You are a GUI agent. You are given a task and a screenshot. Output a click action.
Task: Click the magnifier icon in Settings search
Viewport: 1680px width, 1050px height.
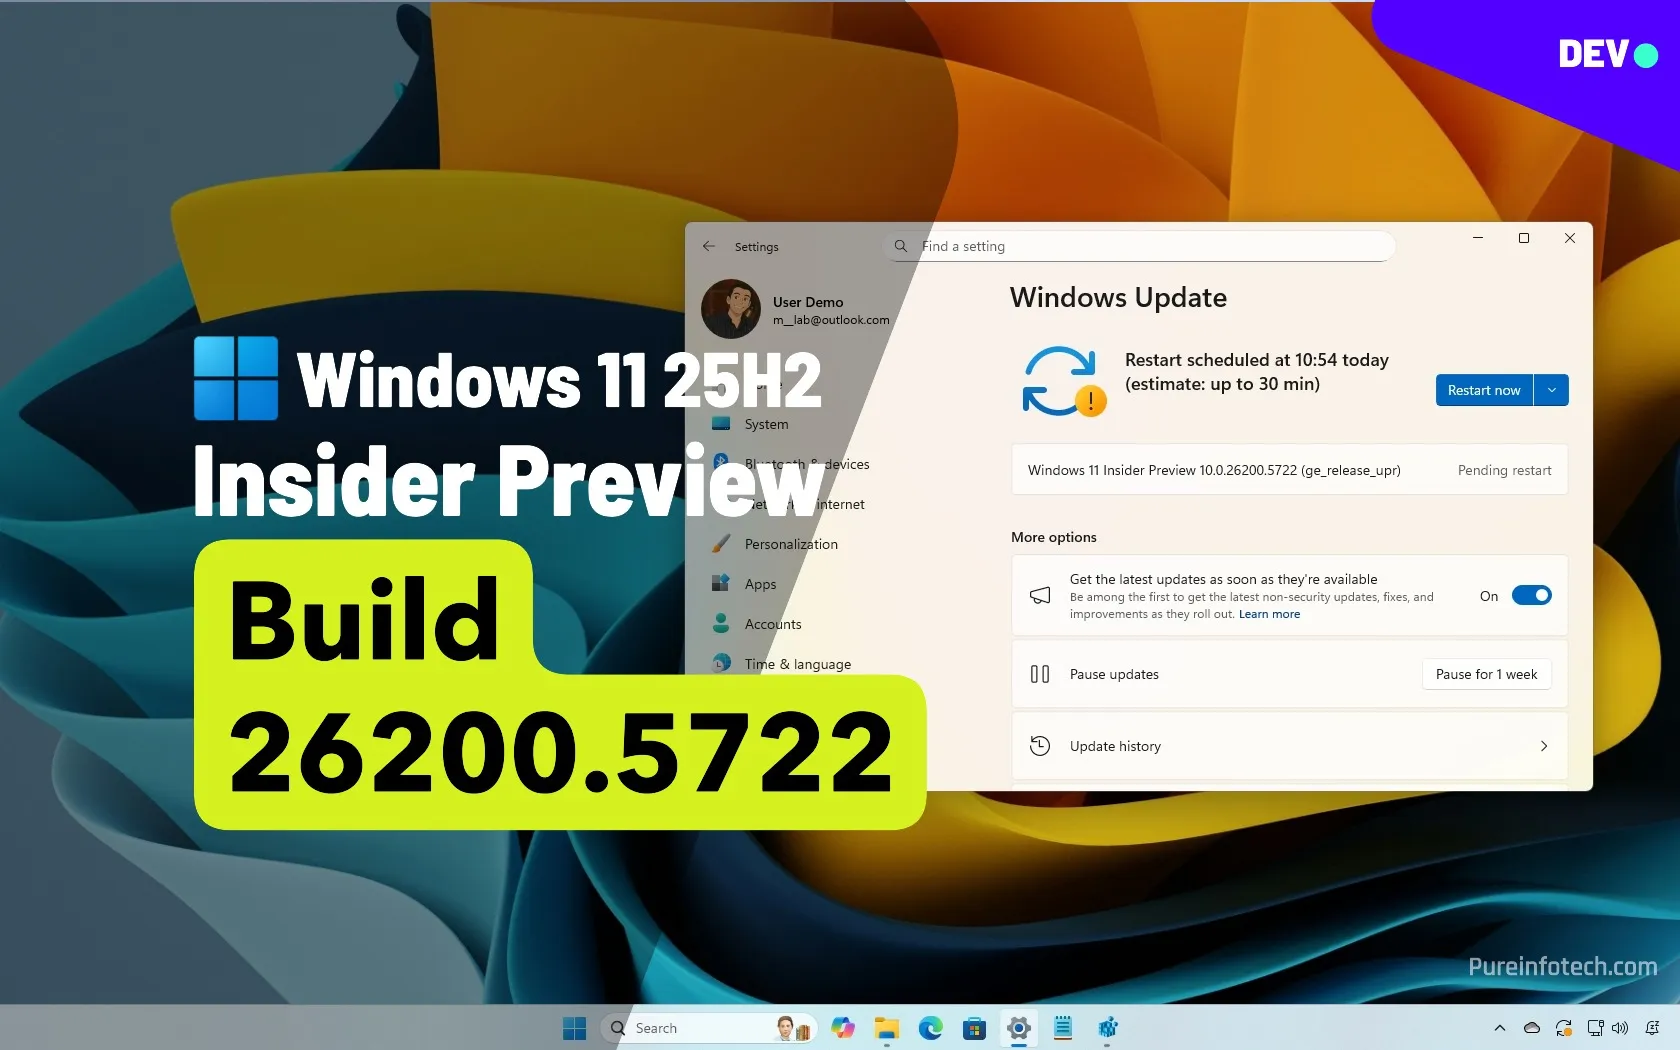point(901,246)
